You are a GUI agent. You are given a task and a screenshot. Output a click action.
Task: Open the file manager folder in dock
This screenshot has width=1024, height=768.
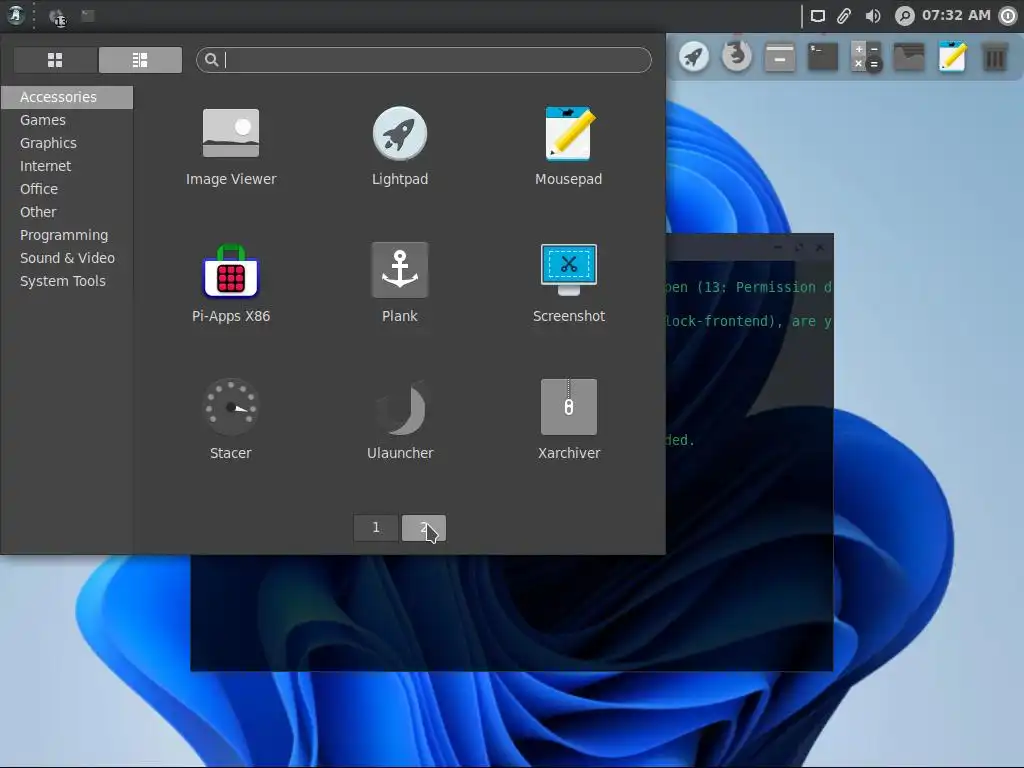(909, 57)
